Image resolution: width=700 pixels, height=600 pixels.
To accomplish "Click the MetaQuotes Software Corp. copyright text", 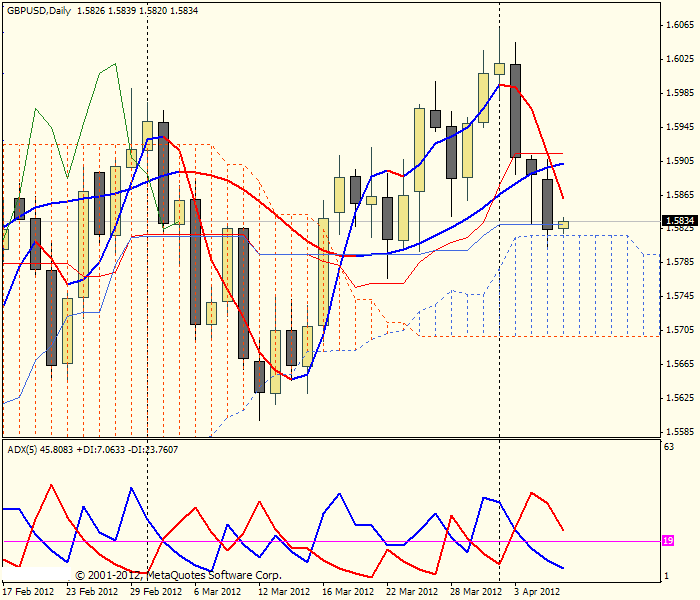I will pos(179,575).
